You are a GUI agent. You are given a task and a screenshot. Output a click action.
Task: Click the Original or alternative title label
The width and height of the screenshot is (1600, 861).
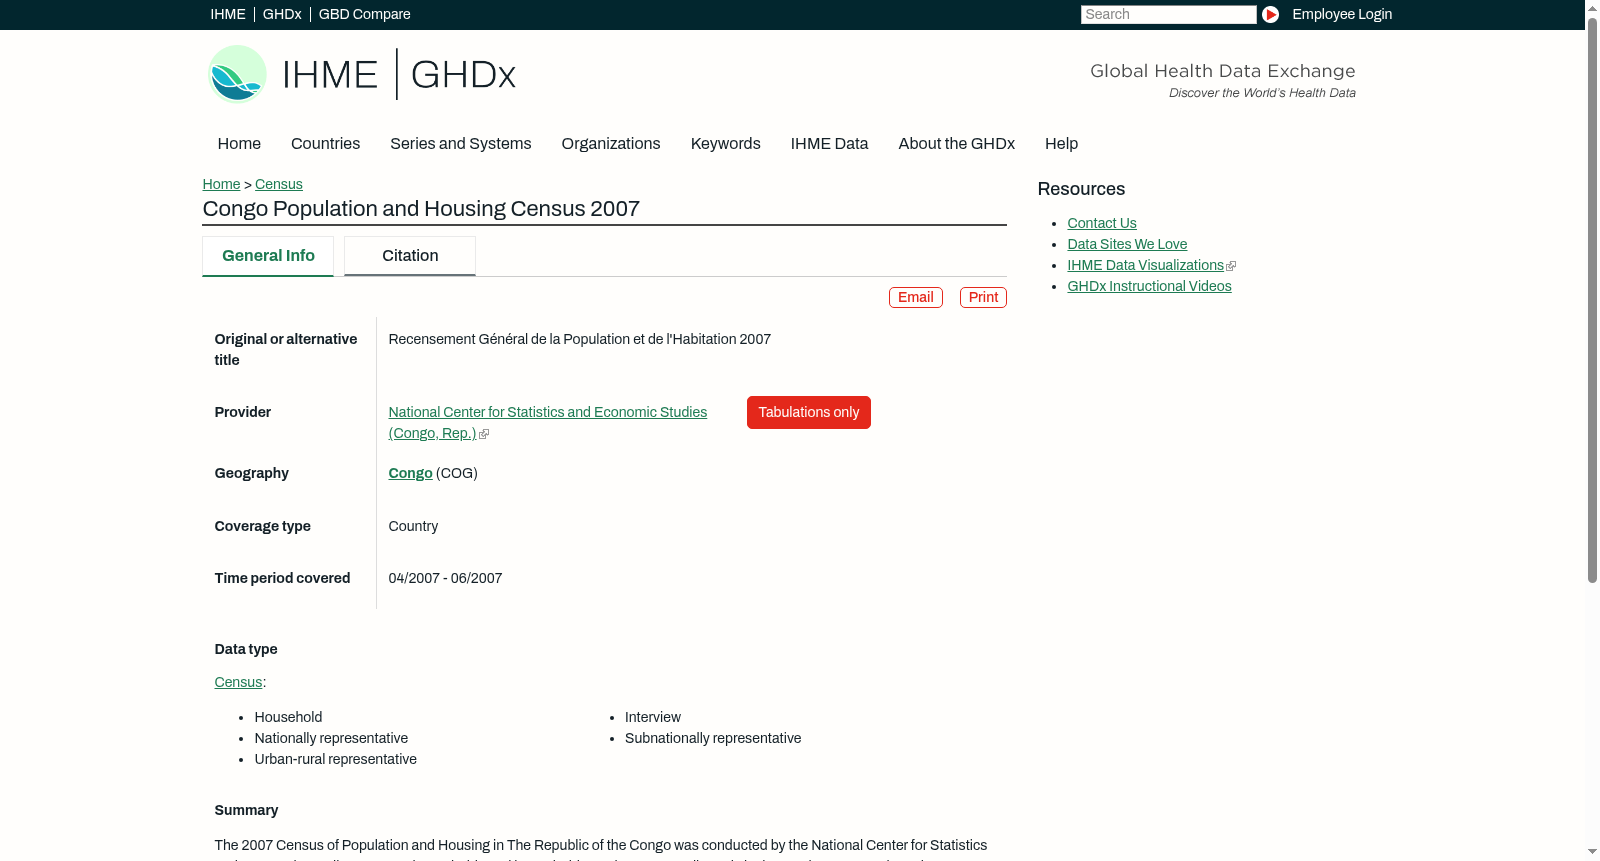(286, 349)
